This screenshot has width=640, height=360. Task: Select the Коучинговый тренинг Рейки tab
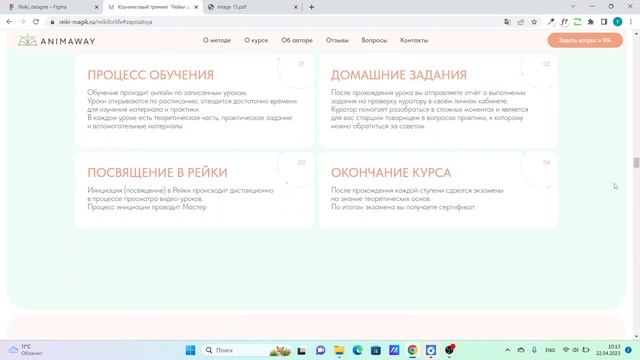click(x=153, y=7)
